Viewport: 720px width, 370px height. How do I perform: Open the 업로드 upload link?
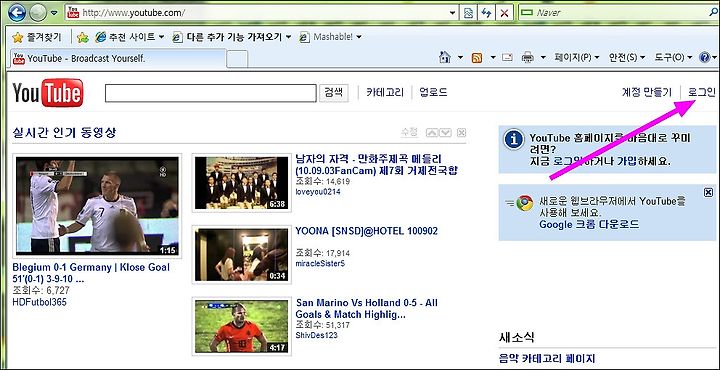[x=433, y=93]
